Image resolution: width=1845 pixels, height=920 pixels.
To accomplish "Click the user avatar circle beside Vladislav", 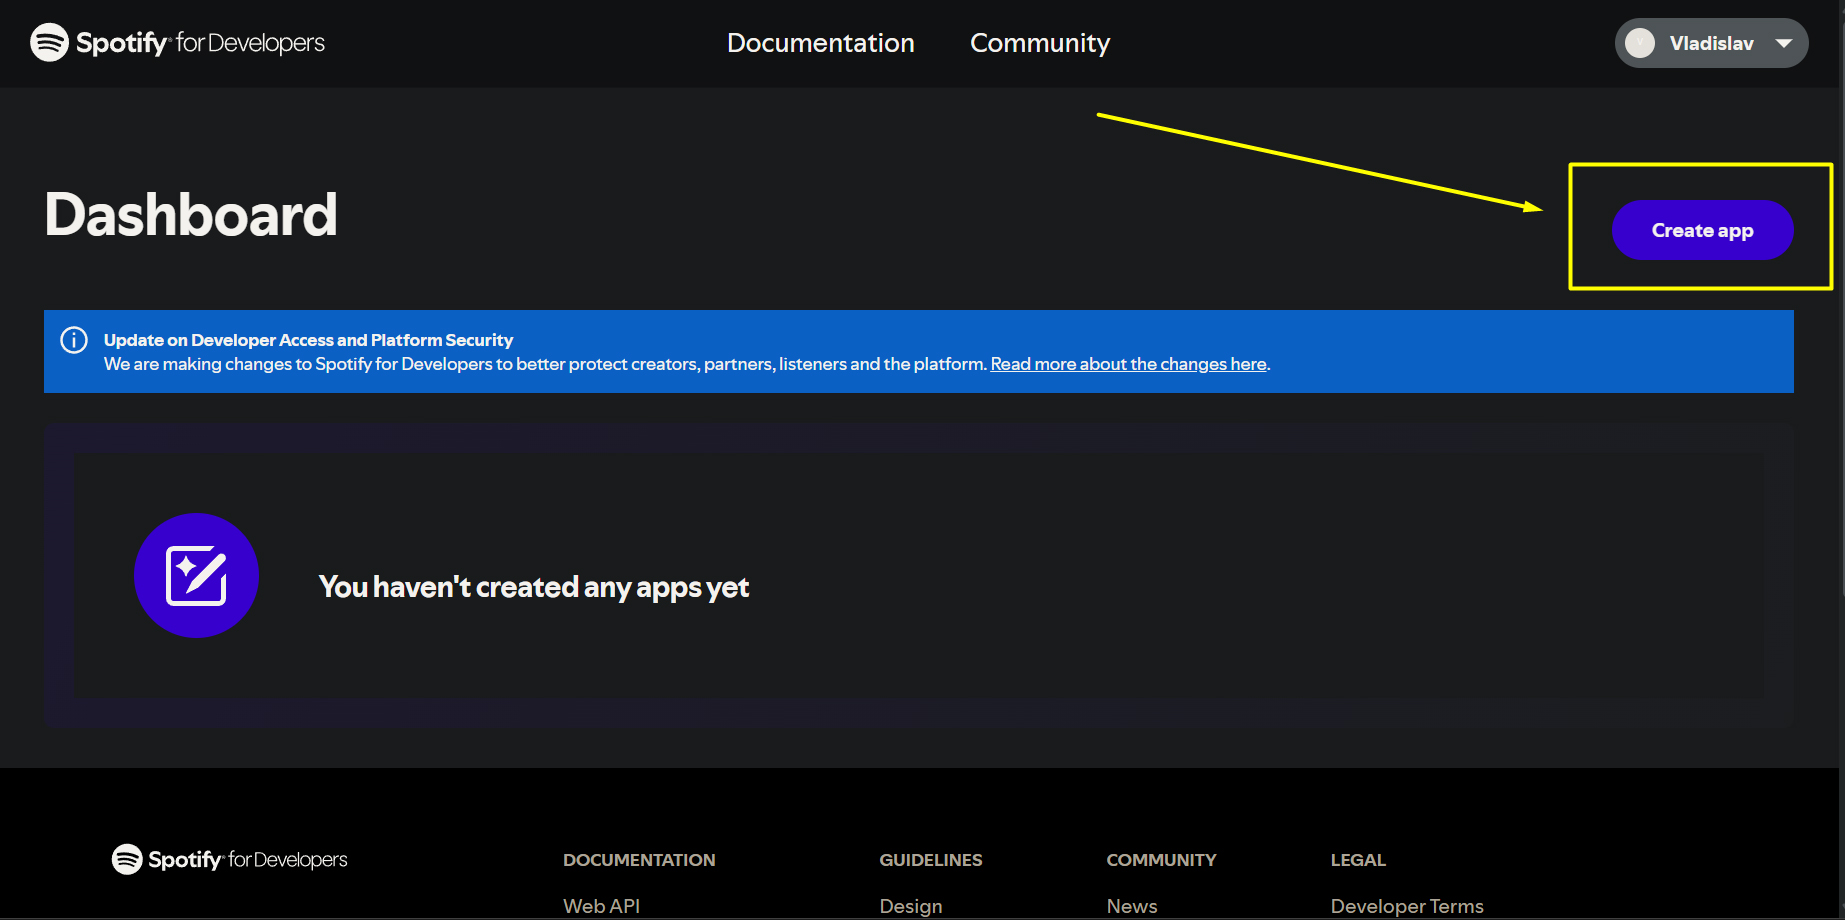I will 1640,43.
